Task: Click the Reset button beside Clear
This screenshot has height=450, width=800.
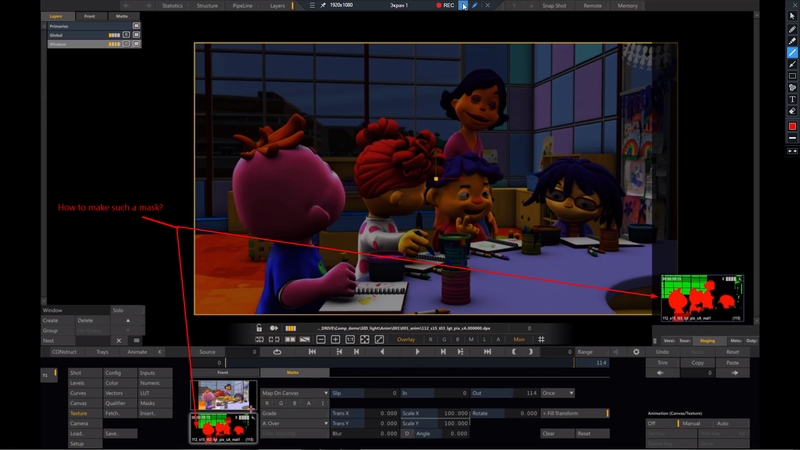Action: [585, 433]
